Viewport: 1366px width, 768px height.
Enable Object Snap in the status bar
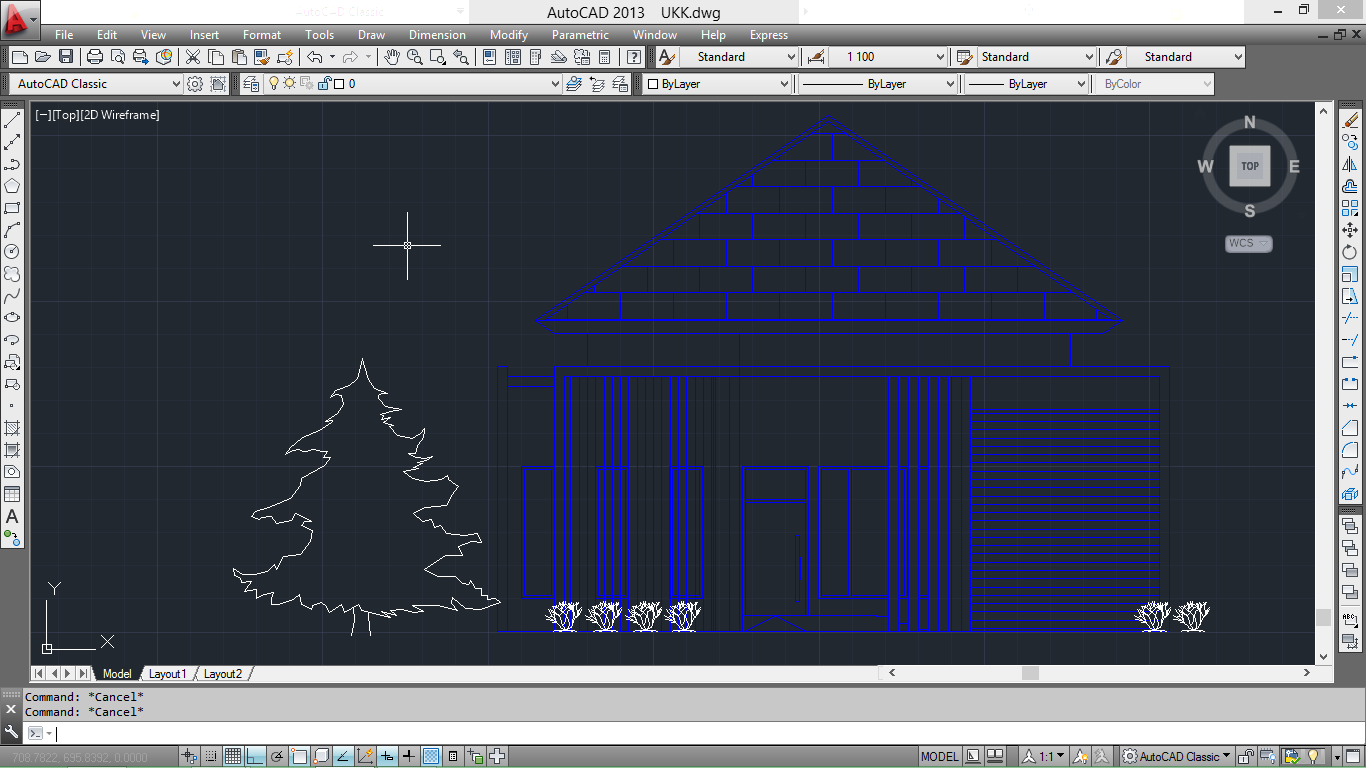tap(297, 755)
